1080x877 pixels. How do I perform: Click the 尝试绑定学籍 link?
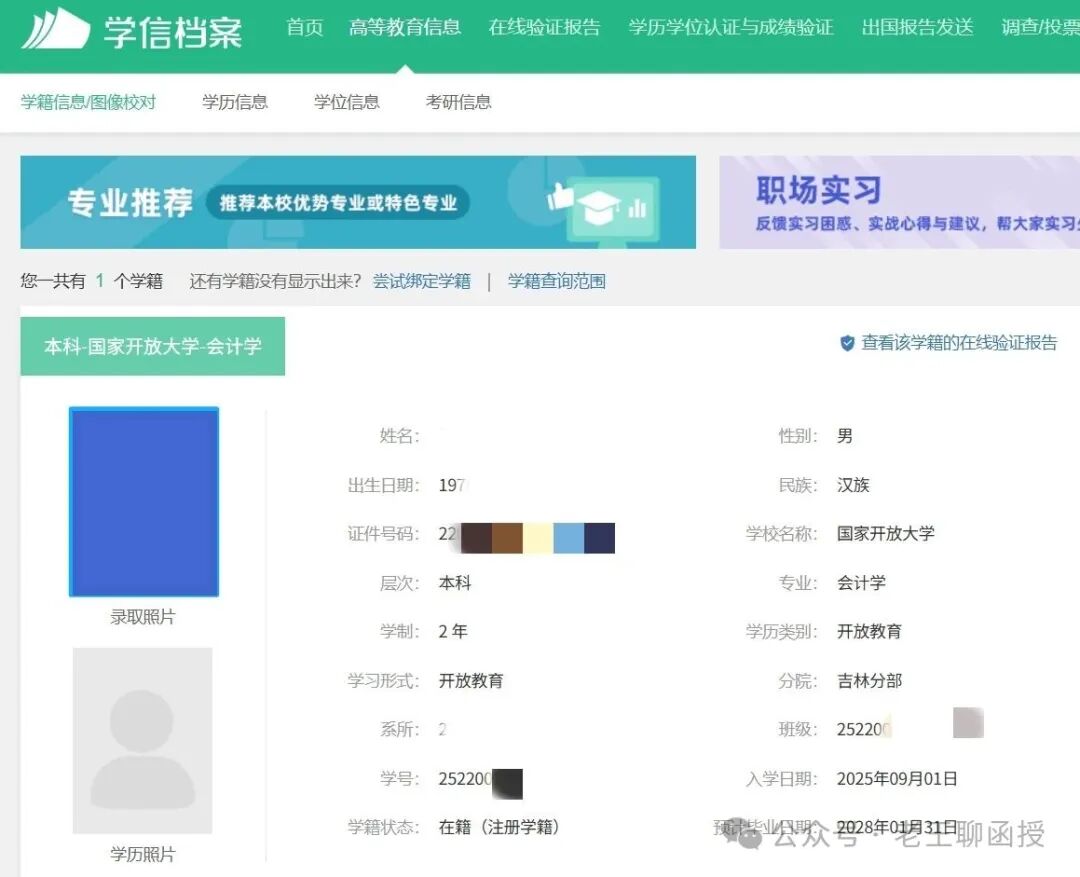click(422, 281)
